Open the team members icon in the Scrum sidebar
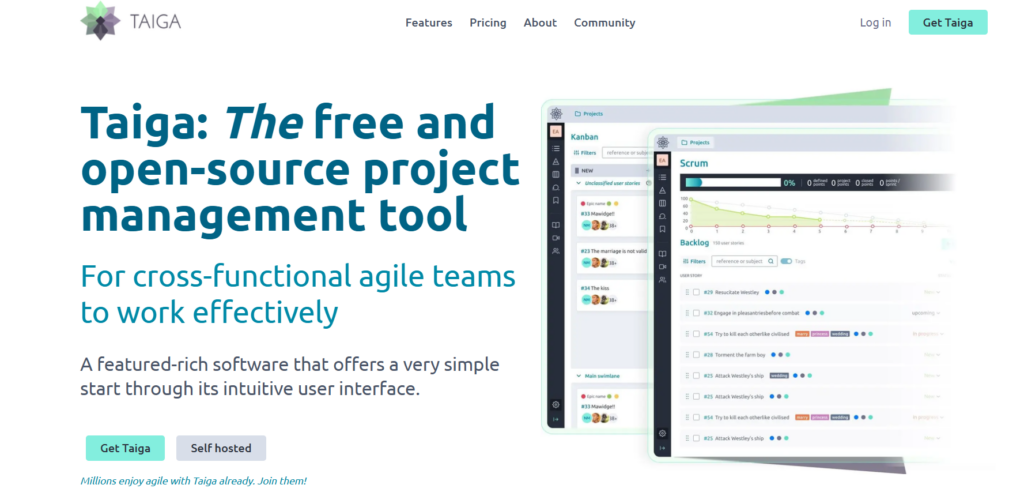Image resolution: width=1024 pixels, height=496 pixels. pos(662,279)
